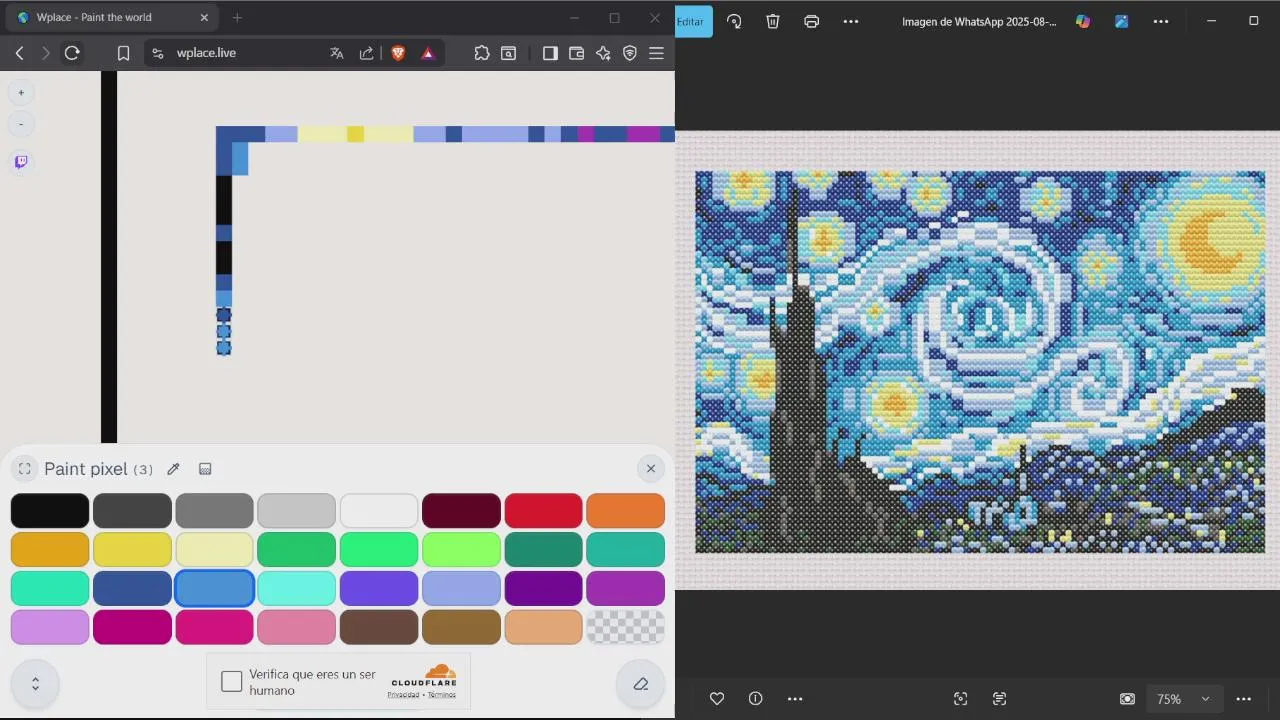Screen dimensions: 1280x720
Task: Select the transparent checkered swatch
Action: click(x=626, y=628)
